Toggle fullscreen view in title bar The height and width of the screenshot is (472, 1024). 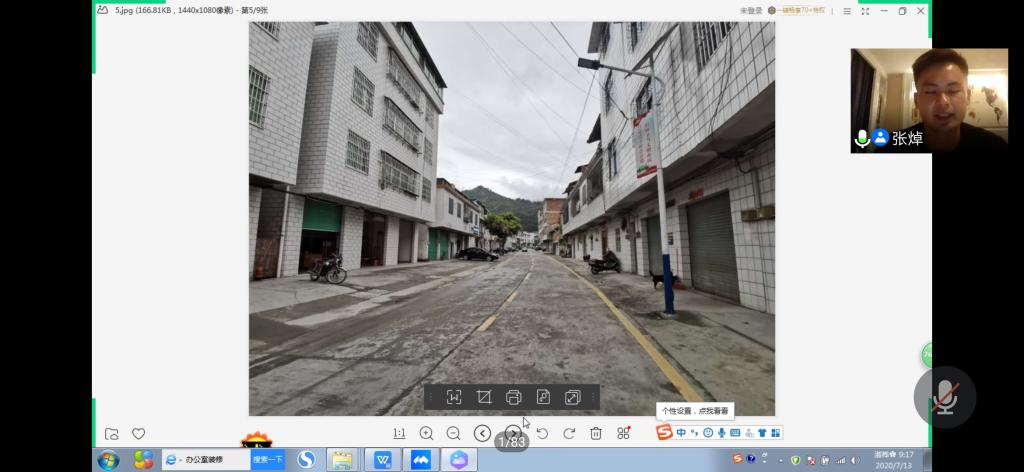[865, 11]
